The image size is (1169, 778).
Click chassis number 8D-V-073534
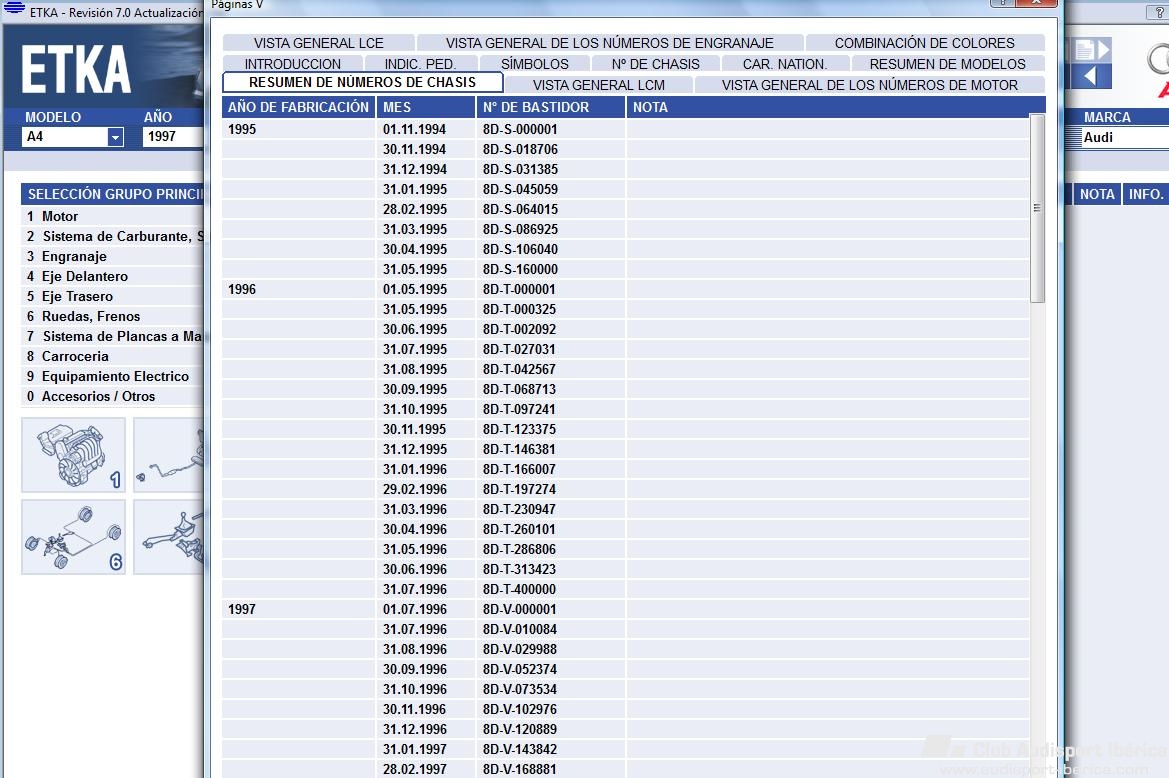point(519,689)
